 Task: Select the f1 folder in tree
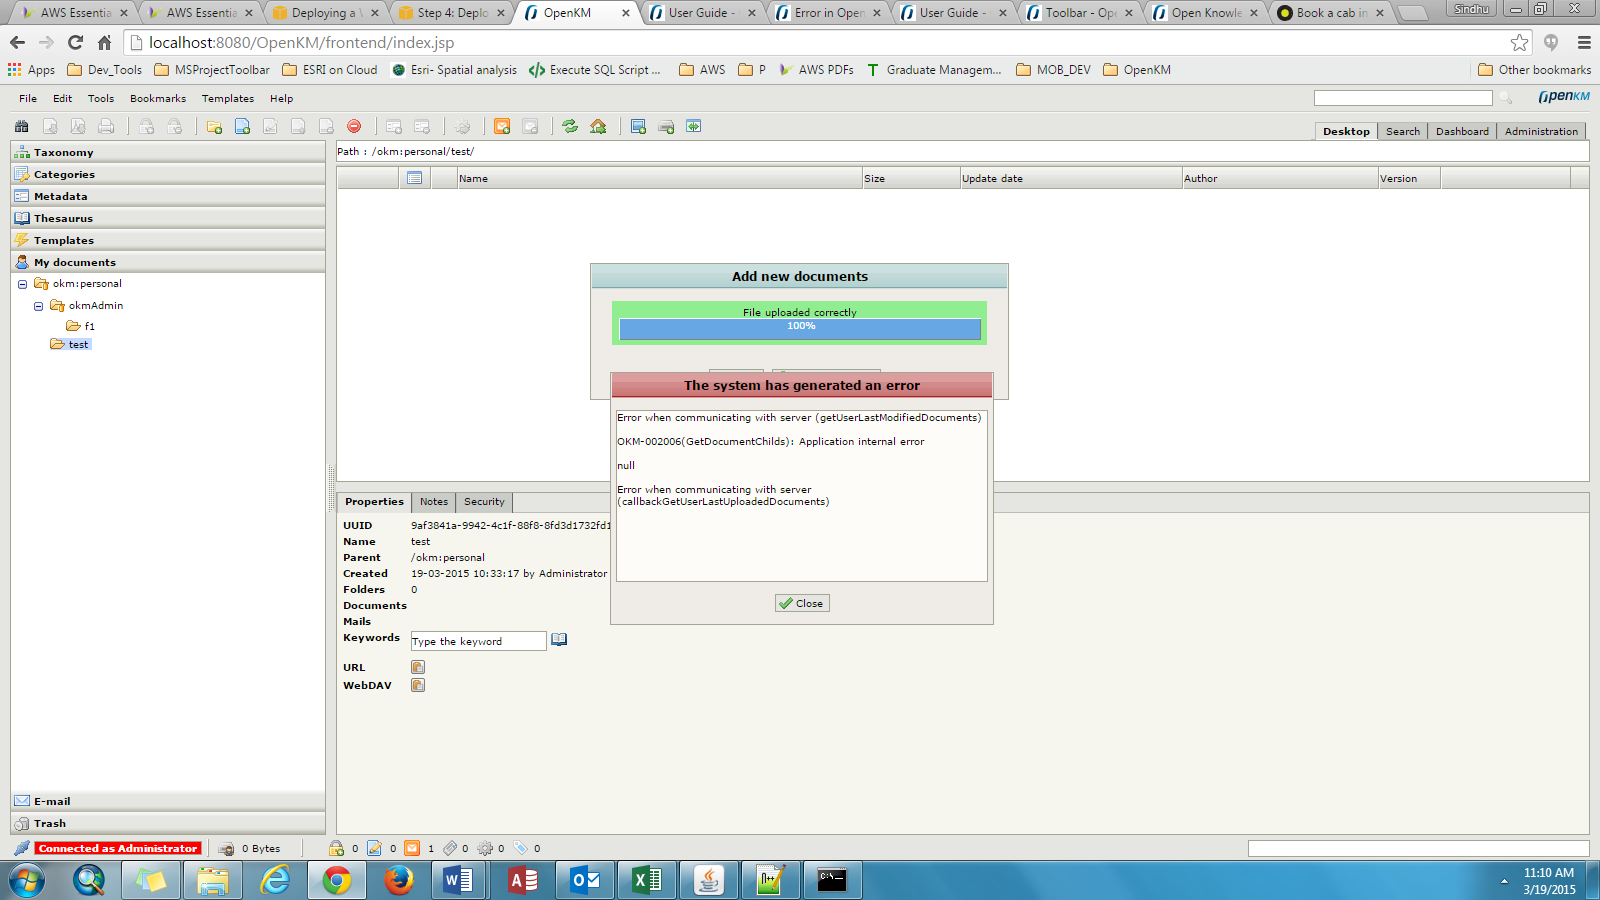pos(89,326)
